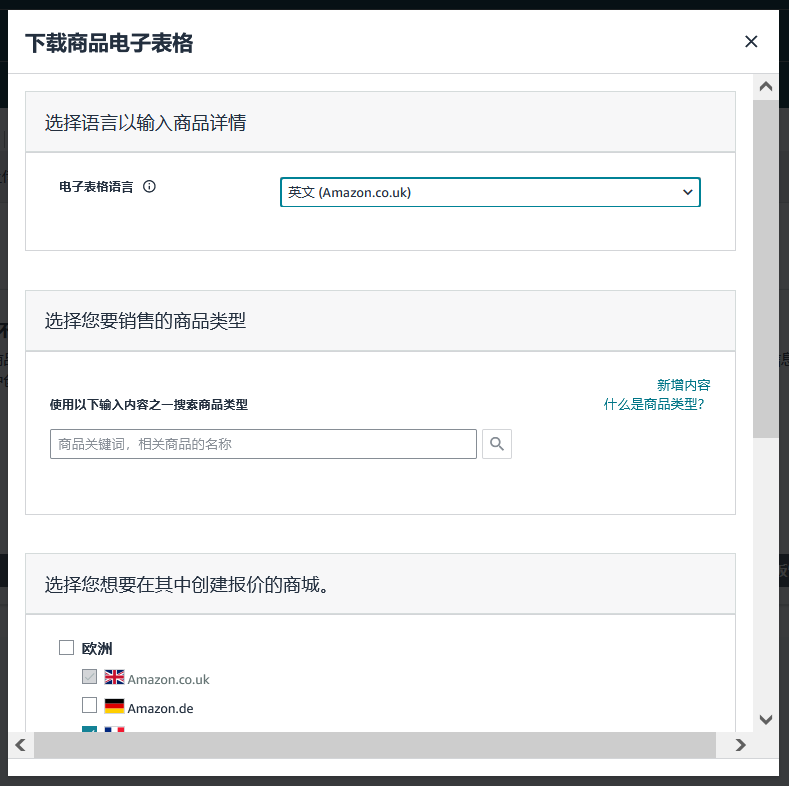Toggle the Amazon.co.uk checkbox
The height and width of the screenshot is (786, 789).
(90, 677)
